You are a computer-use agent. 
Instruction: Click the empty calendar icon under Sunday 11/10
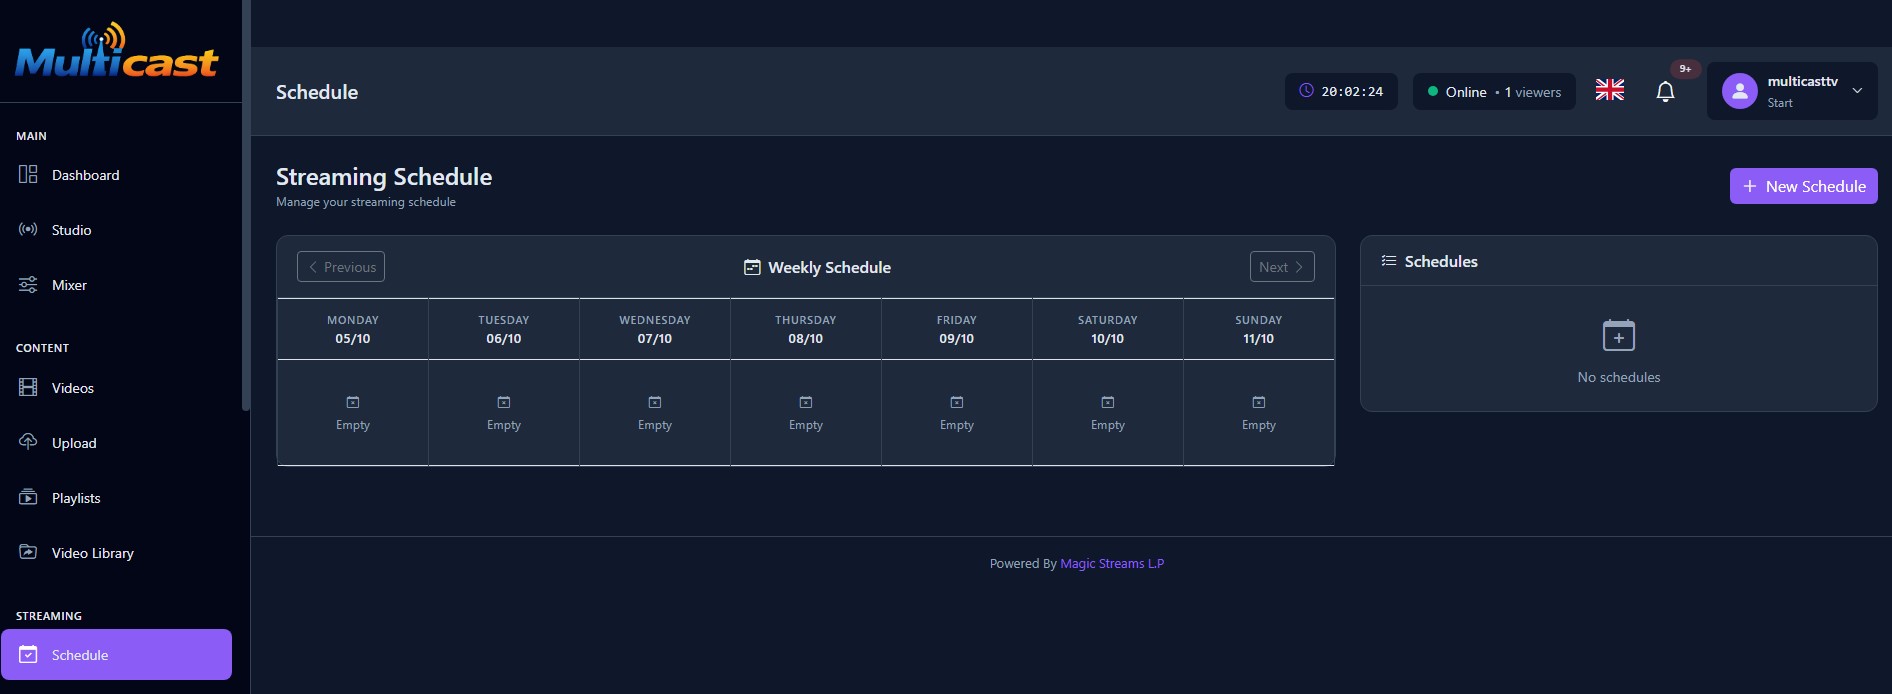tap(1259, 402)
